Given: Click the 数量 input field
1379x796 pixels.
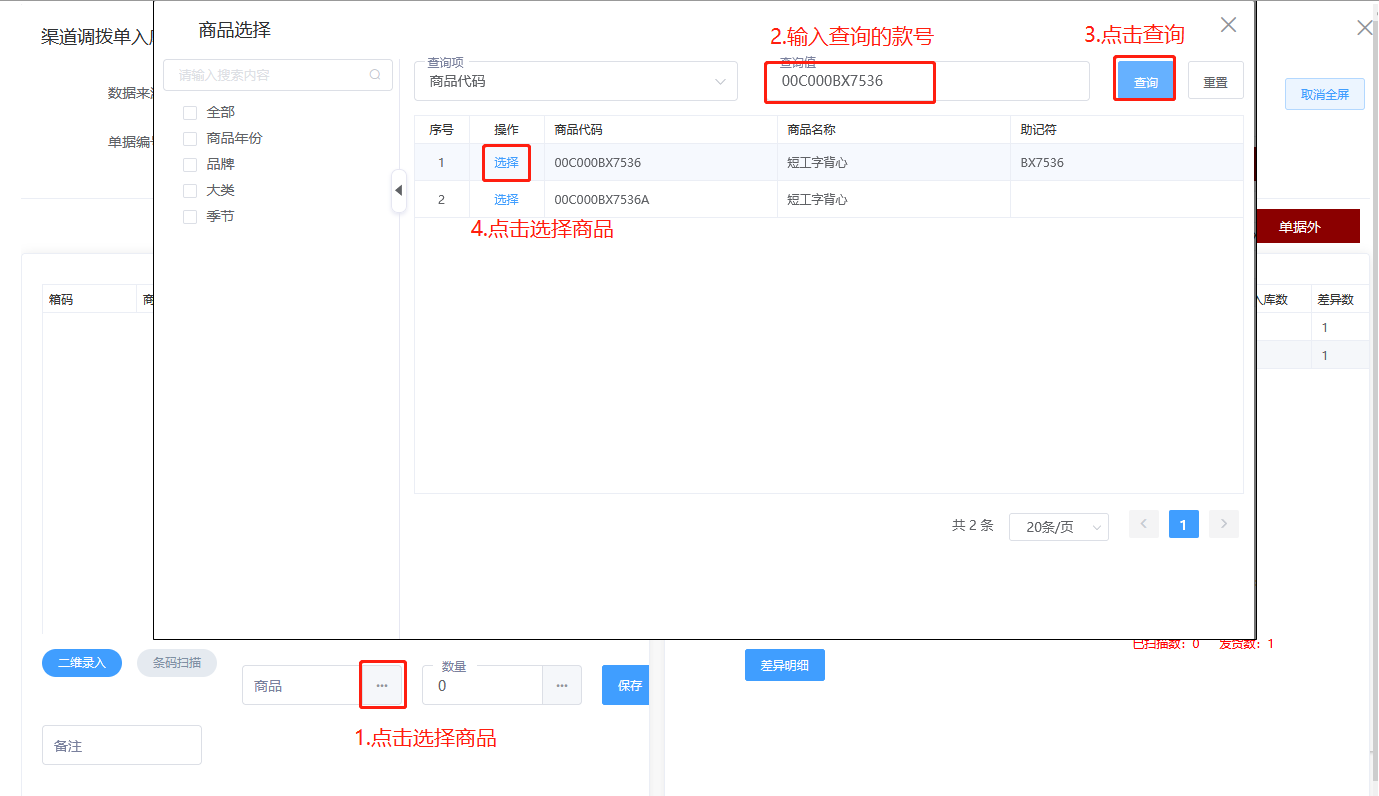Looking at the screenshot, I should [482, 686].
